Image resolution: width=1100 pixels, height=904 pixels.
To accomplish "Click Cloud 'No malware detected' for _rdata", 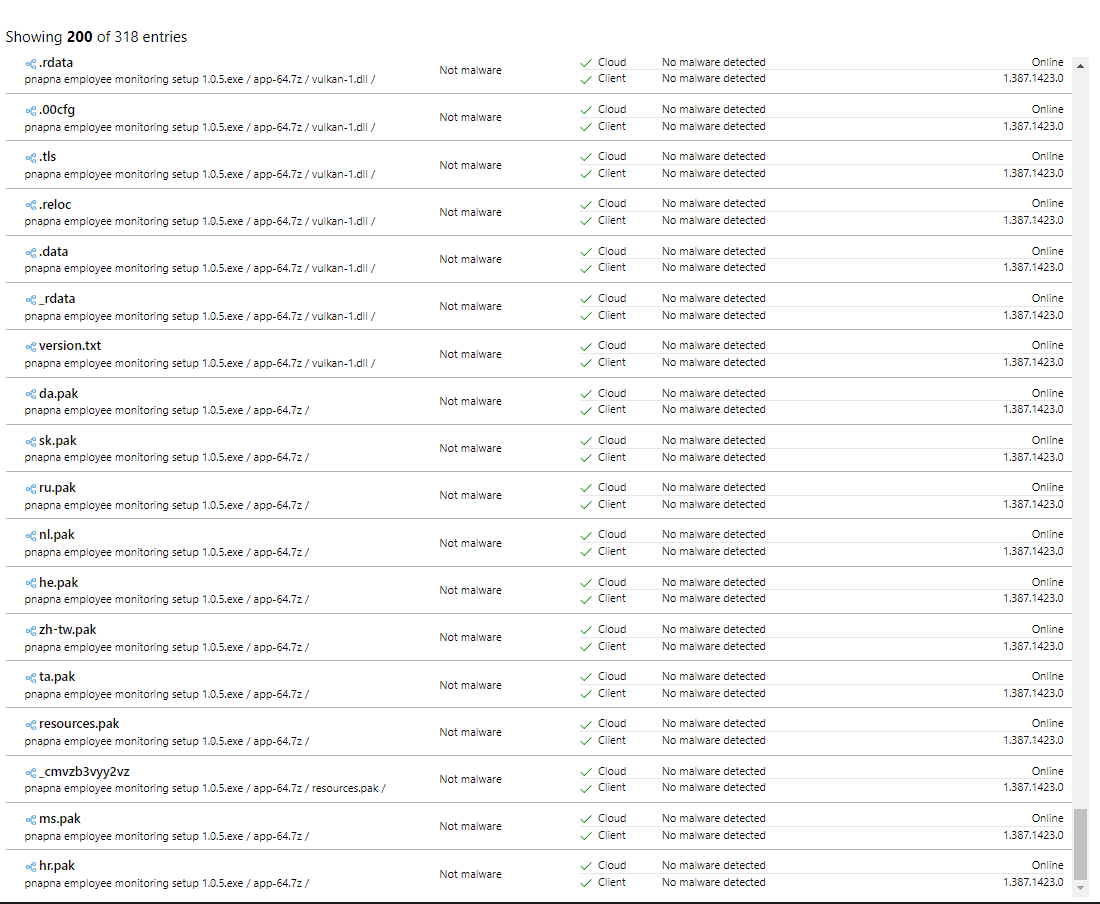I will [x=713, y=298].
